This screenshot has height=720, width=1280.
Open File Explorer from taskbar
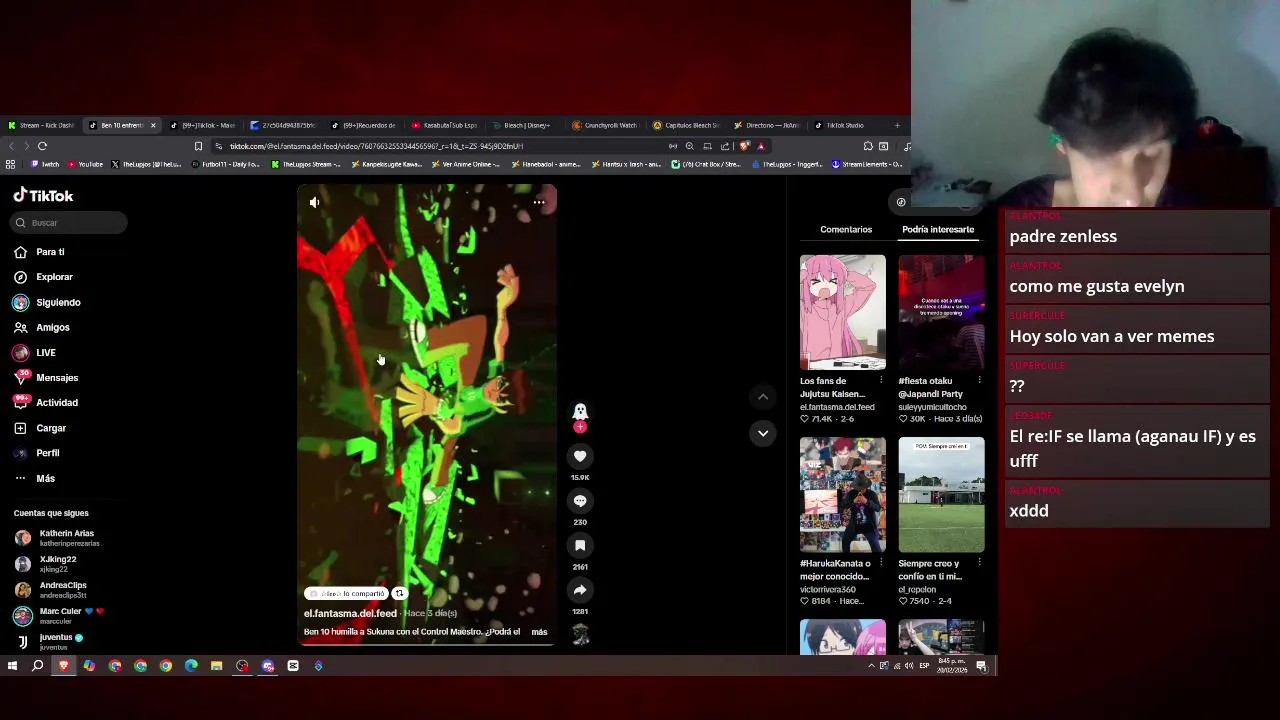(x=216, y=666)
